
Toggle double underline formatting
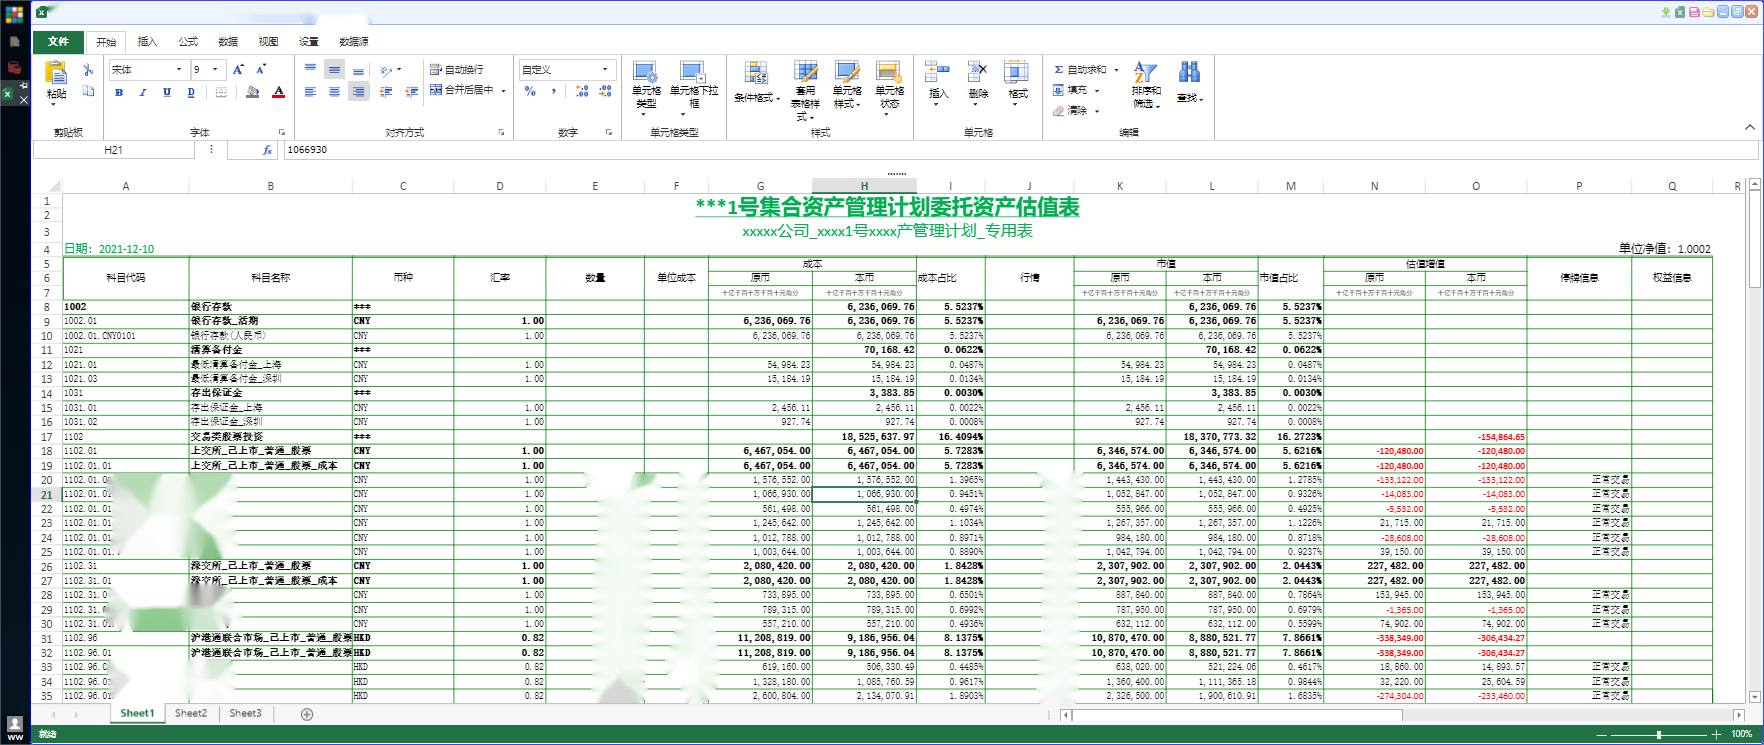tap(191, 92)
